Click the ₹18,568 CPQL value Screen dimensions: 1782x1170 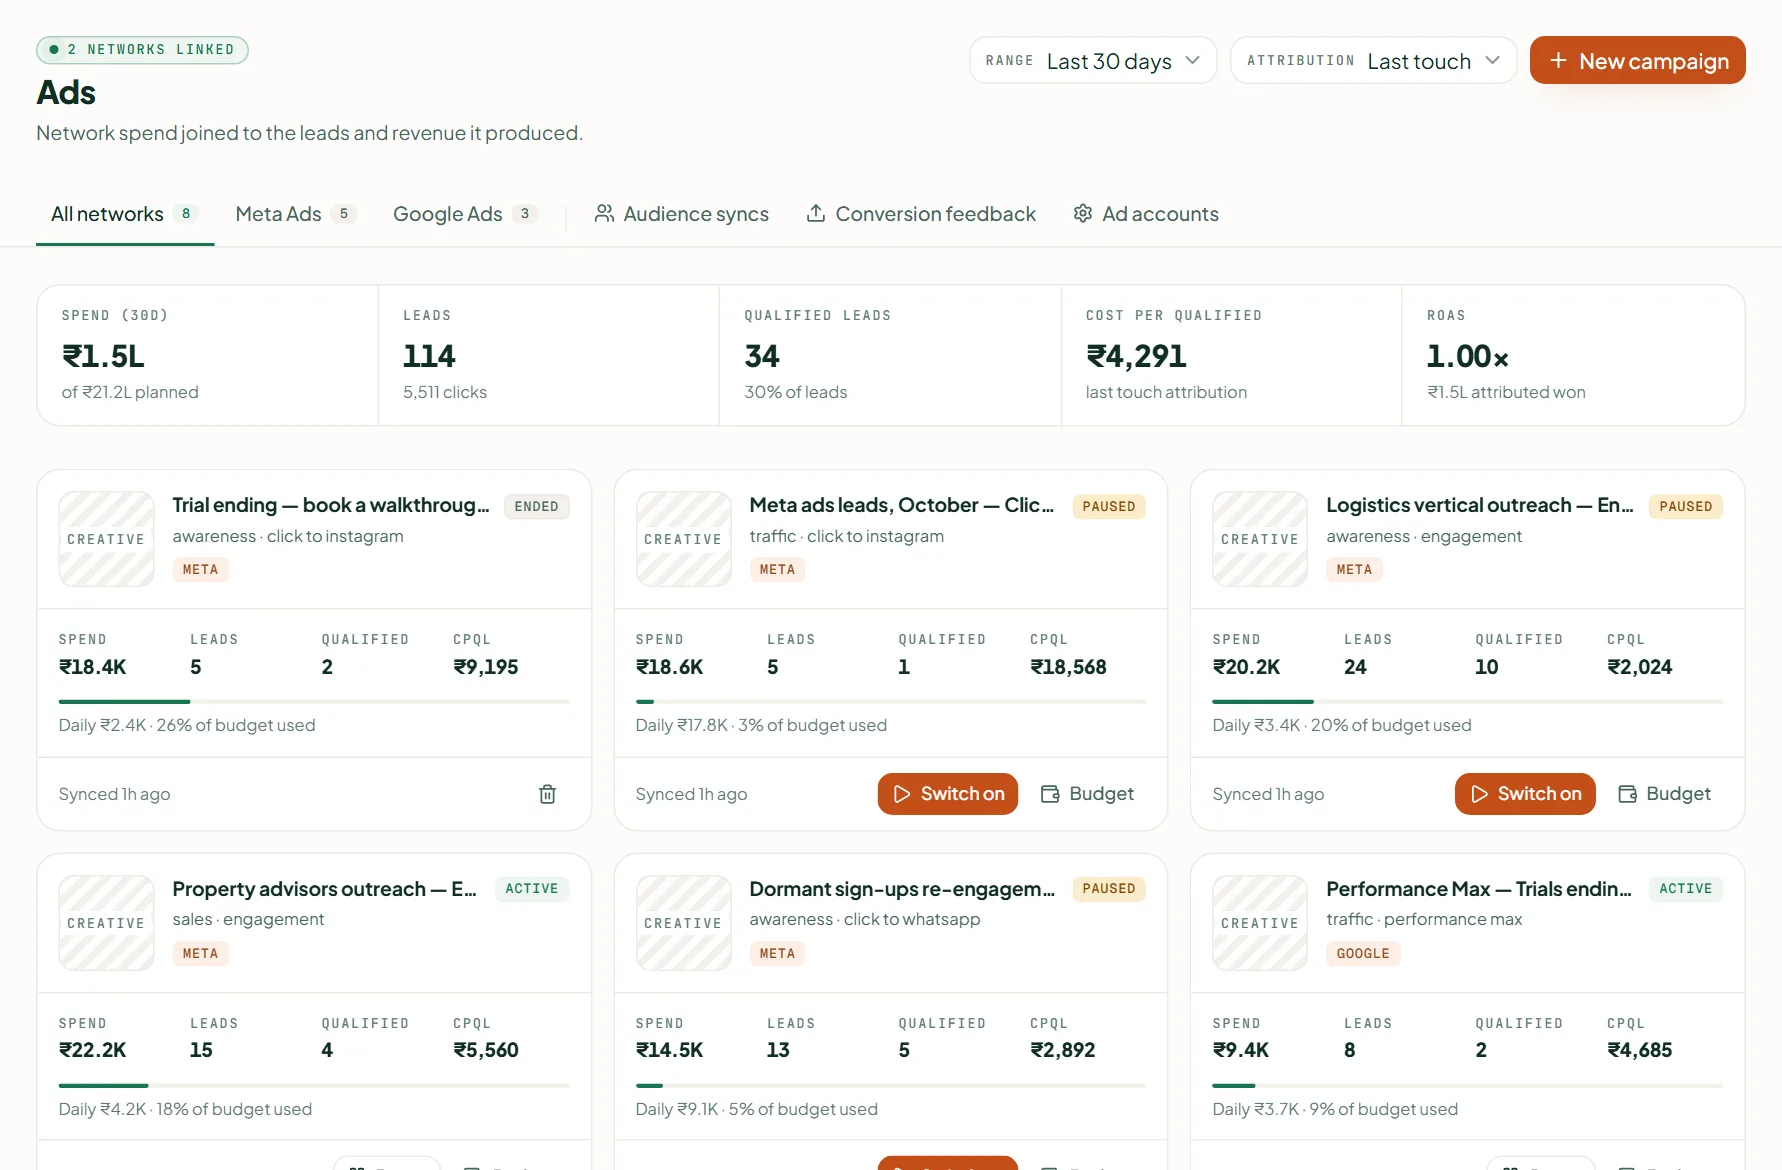[x=1068, y=667]
